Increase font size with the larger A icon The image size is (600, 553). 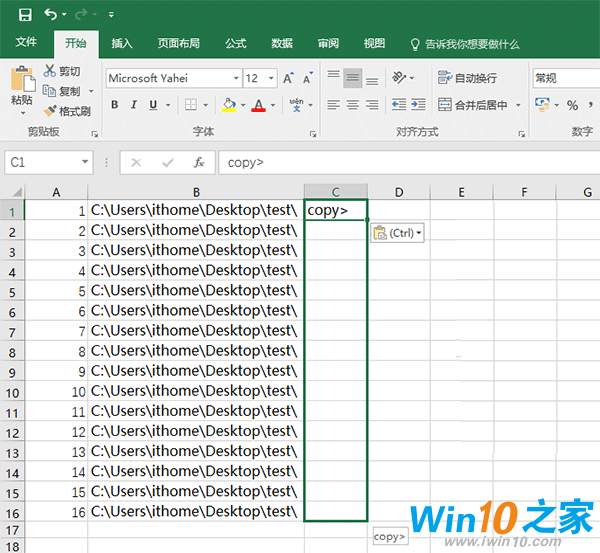tap(288, 78)
